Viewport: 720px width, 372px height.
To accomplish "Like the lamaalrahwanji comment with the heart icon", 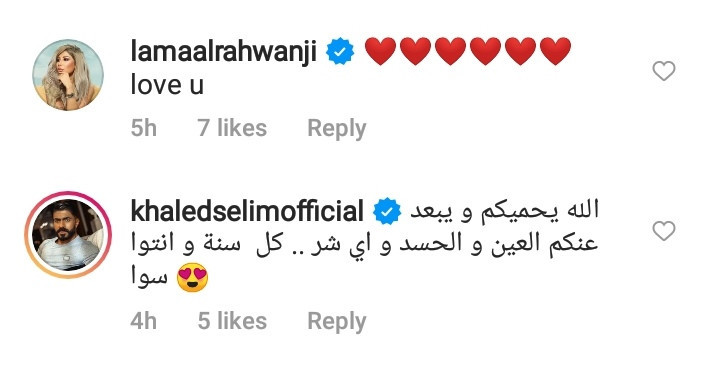I will point(664,71).
